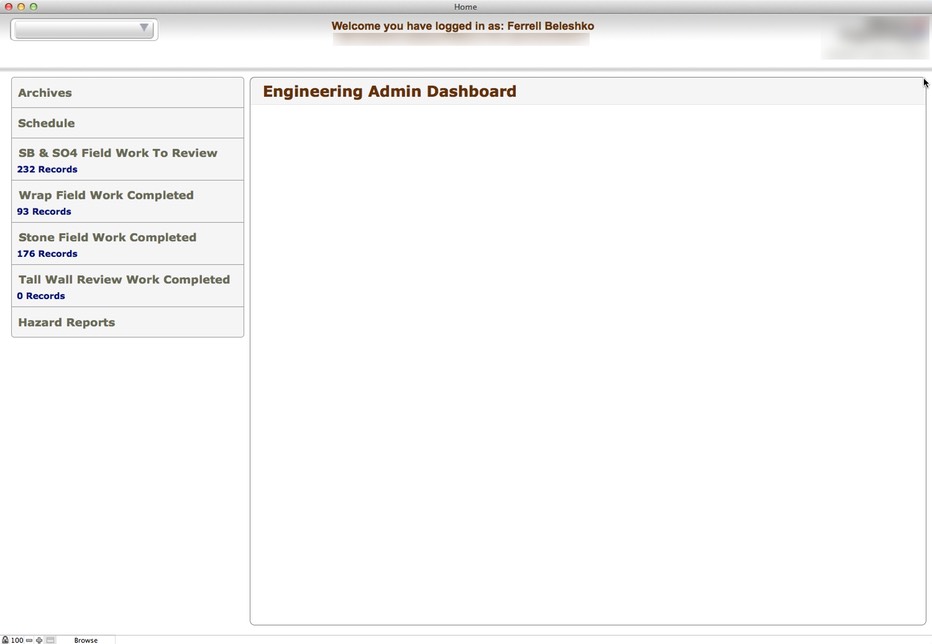This screenshot has height=644, width=932.
Task: Open the Archives section
Action: [127, 93]
